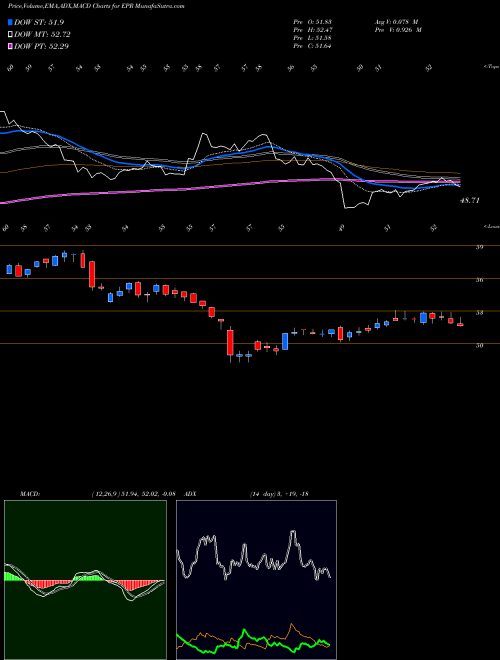Click the 'Pre O: 51.83' open value
Screen dimensions: 500x660
[312, 21]
